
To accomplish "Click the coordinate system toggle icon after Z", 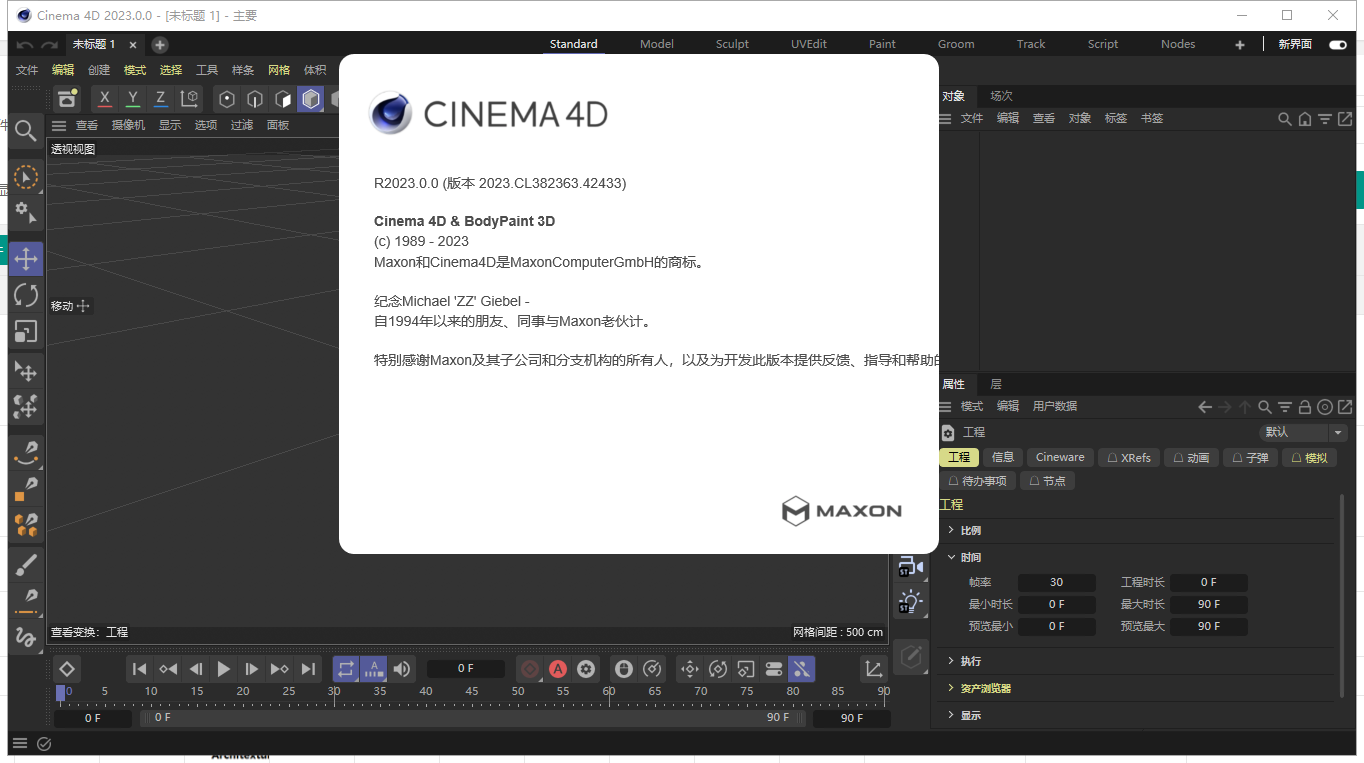I will pos(189,98).
